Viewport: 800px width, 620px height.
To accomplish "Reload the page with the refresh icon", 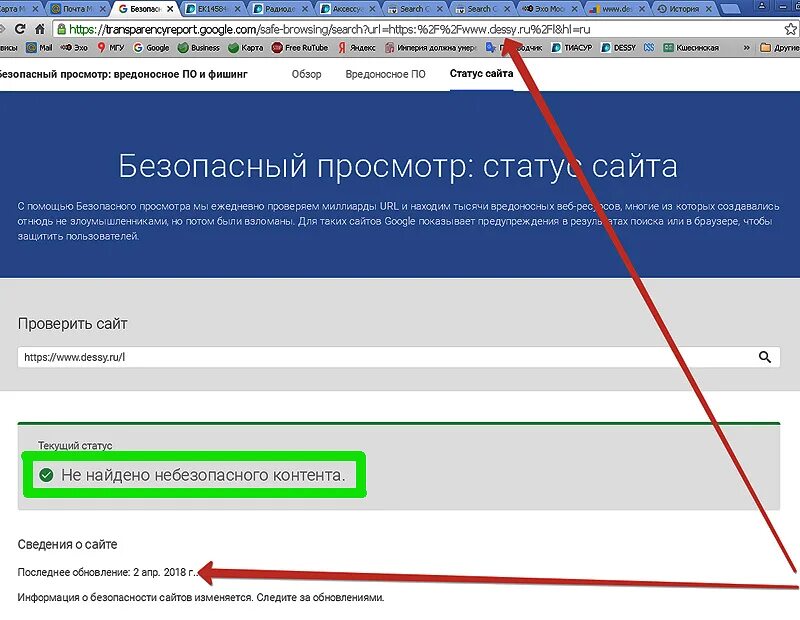I will 20,29.
